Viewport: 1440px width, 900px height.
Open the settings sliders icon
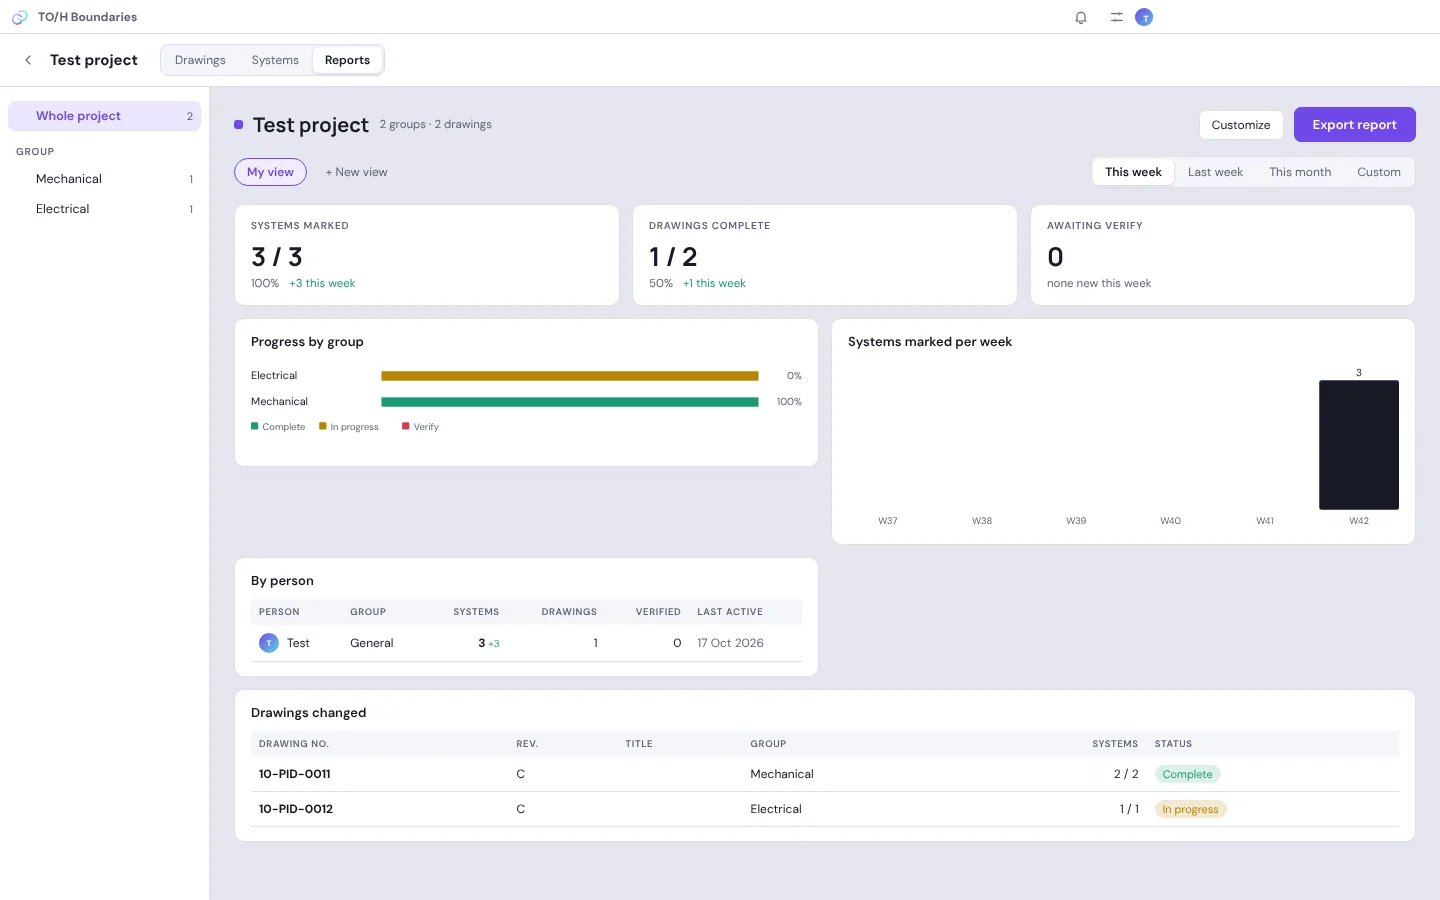point(1117,17)
